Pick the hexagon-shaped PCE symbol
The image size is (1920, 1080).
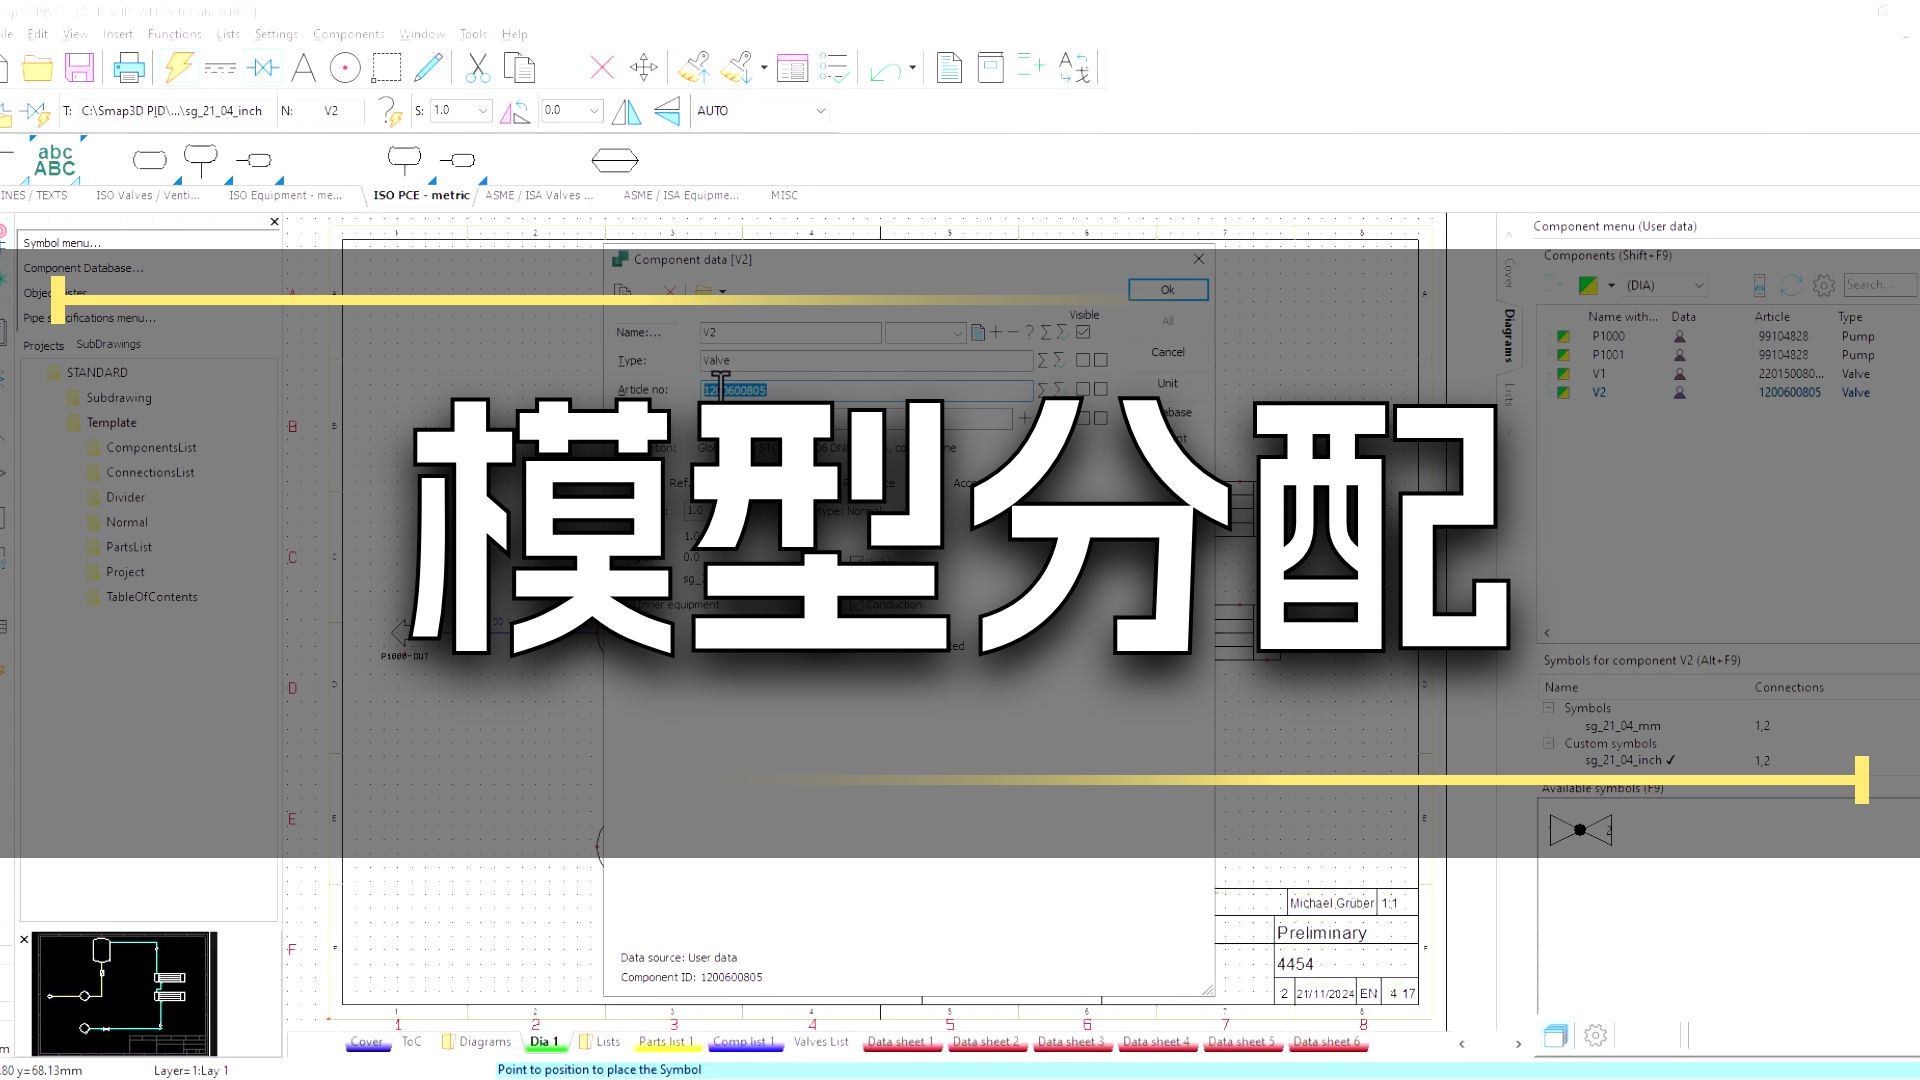(x=615, y=160)
